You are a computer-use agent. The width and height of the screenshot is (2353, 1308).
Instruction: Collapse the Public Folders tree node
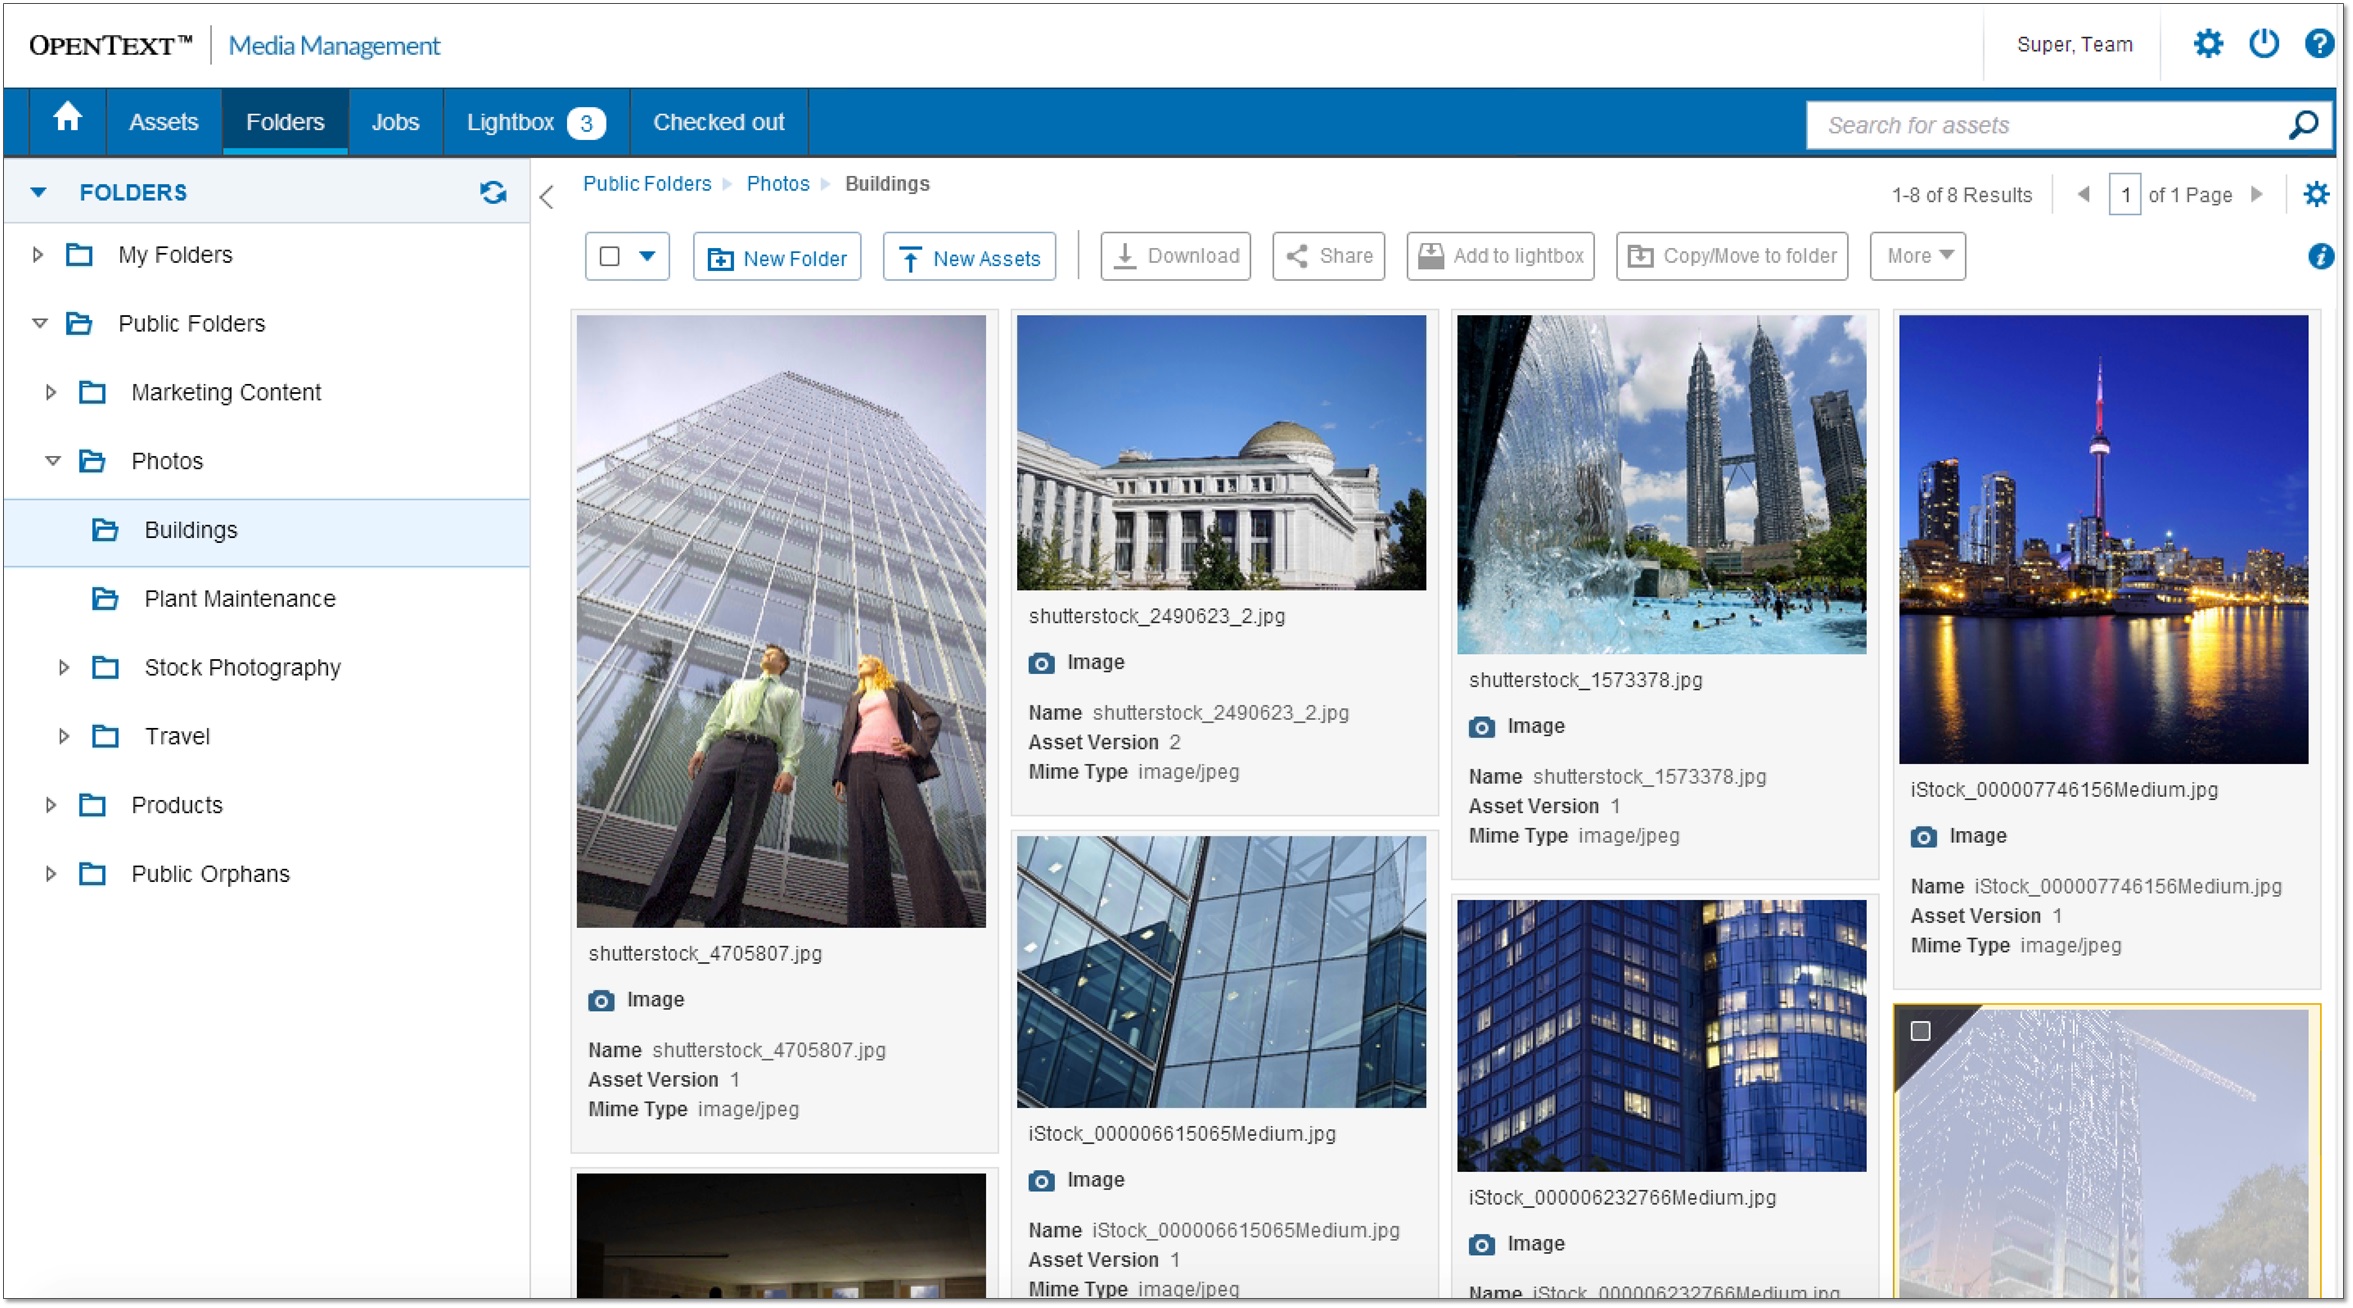(x=40, y=323)
